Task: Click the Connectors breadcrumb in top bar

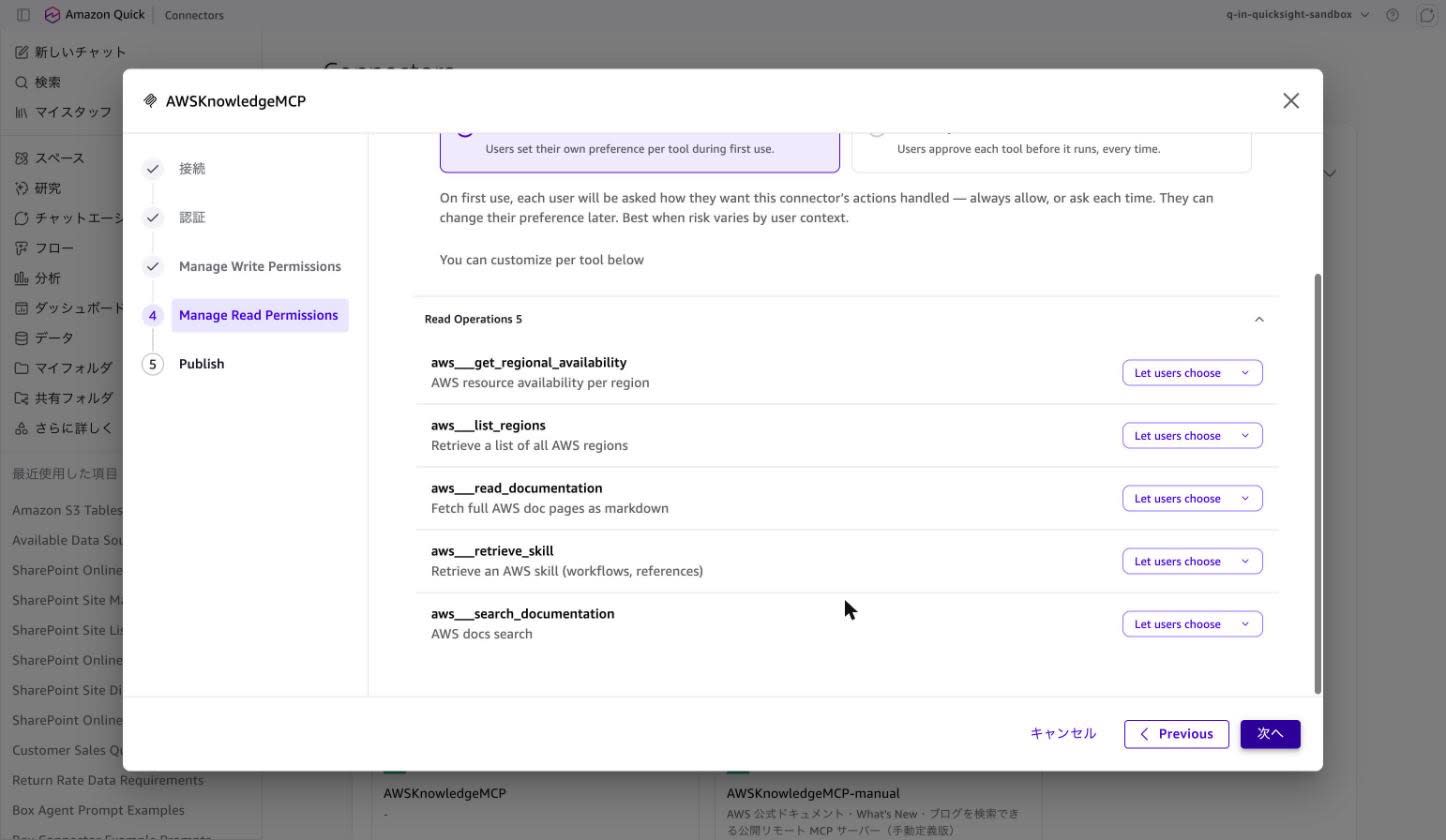Action: tap(194, 15)
